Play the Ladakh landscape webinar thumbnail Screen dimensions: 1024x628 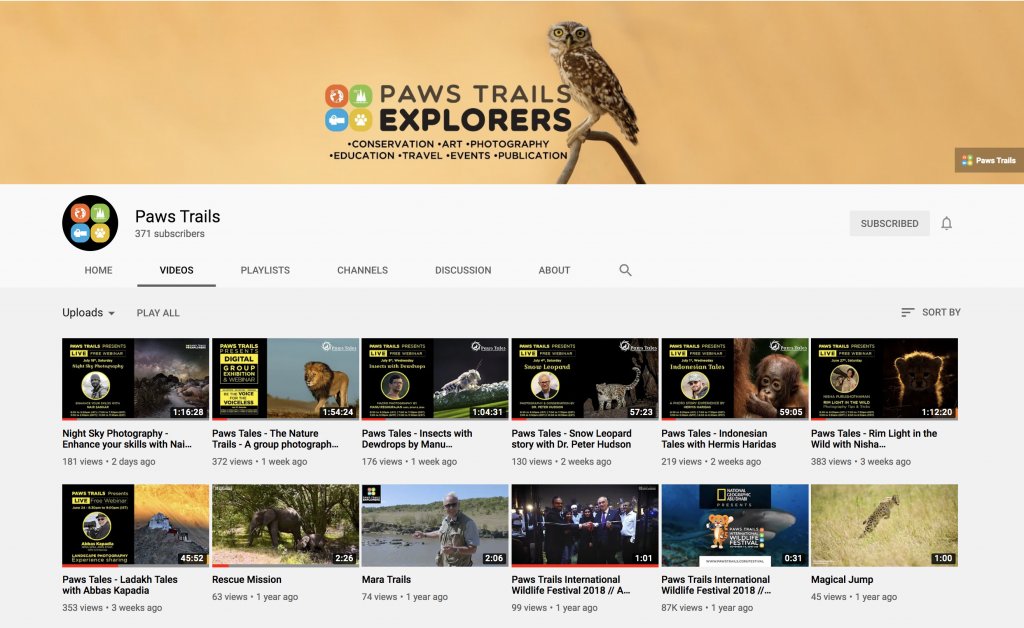click(x=135, y=525)
